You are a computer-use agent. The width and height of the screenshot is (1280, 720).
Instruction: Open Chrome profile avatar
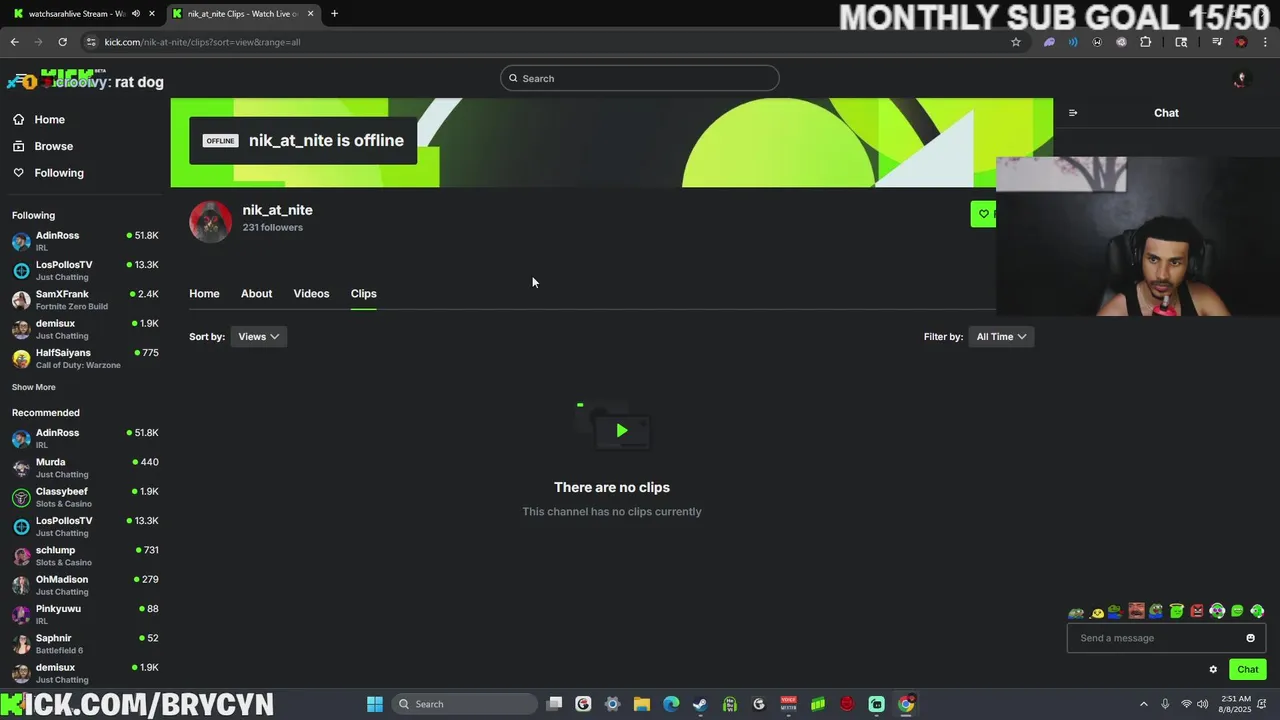(1241, 42)
